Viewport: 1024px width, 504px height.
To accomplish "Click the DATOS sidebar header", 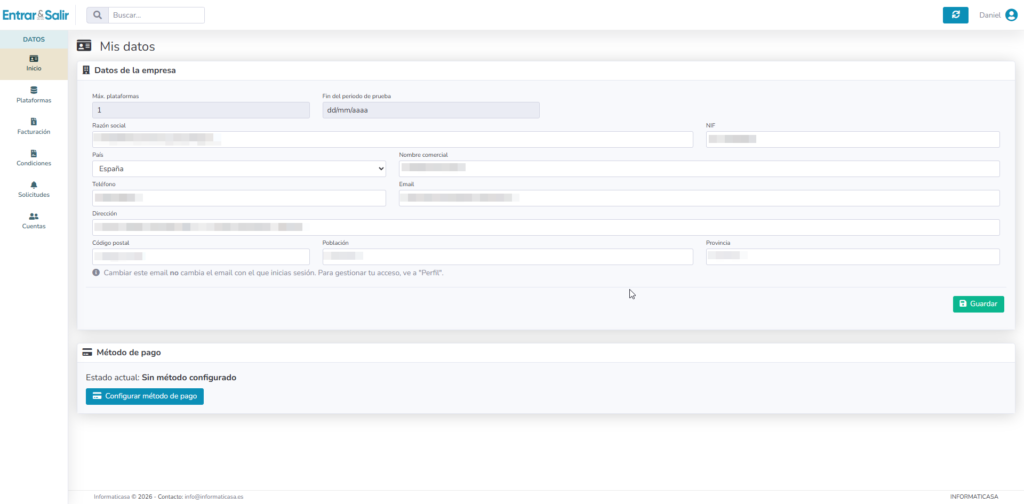I will point(34,39).
